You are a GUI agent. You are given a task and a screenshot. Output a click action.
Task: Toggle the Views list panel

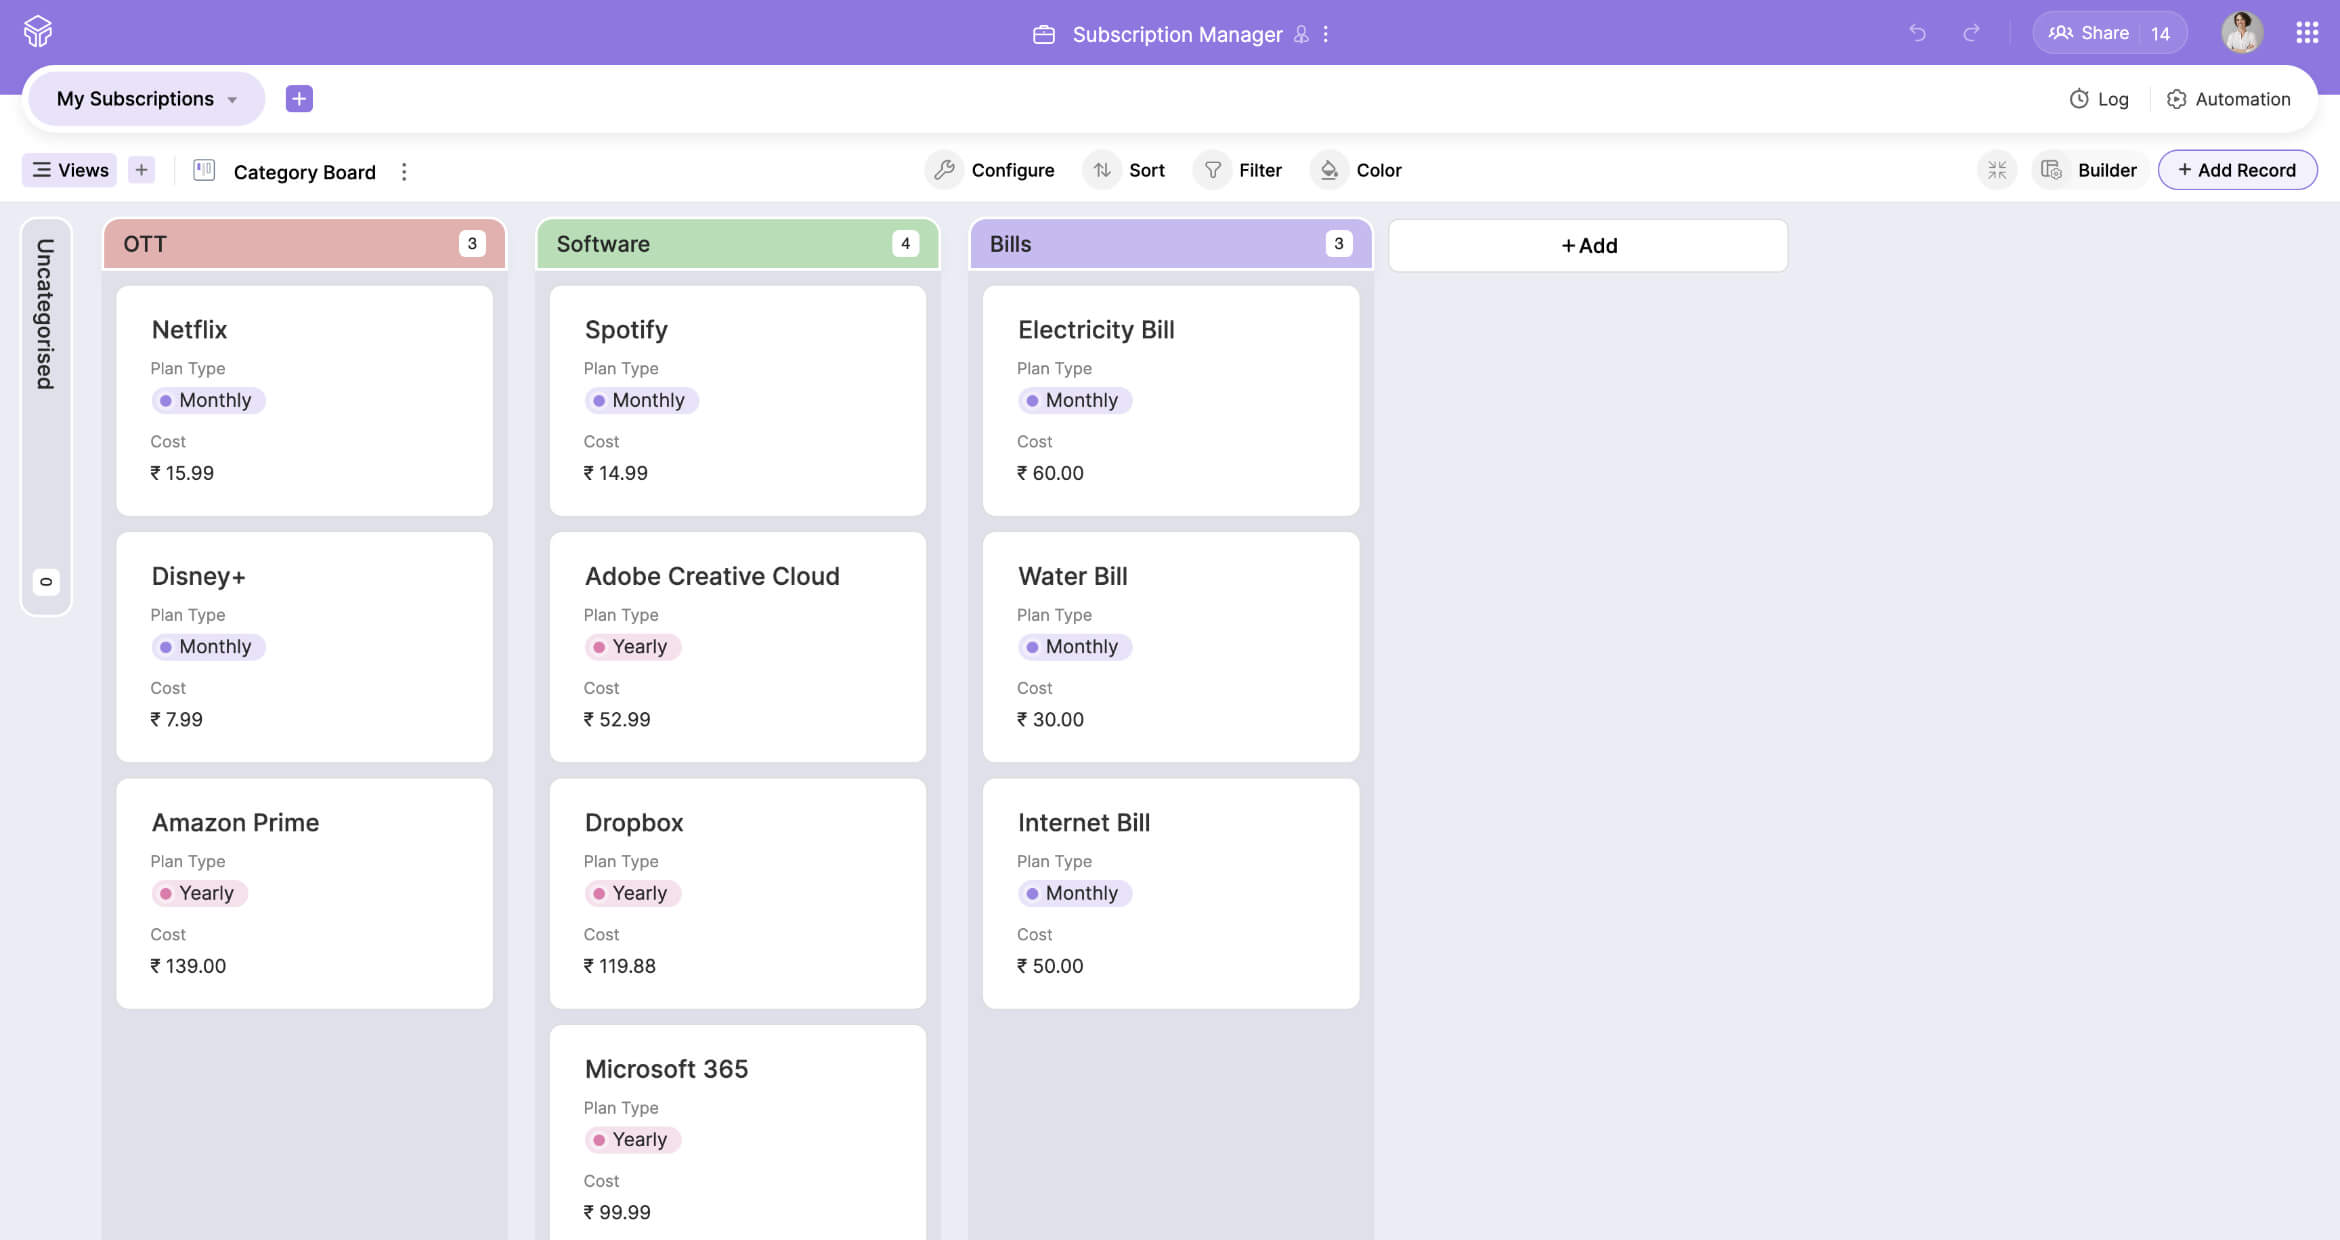click(x=70, y=170)
